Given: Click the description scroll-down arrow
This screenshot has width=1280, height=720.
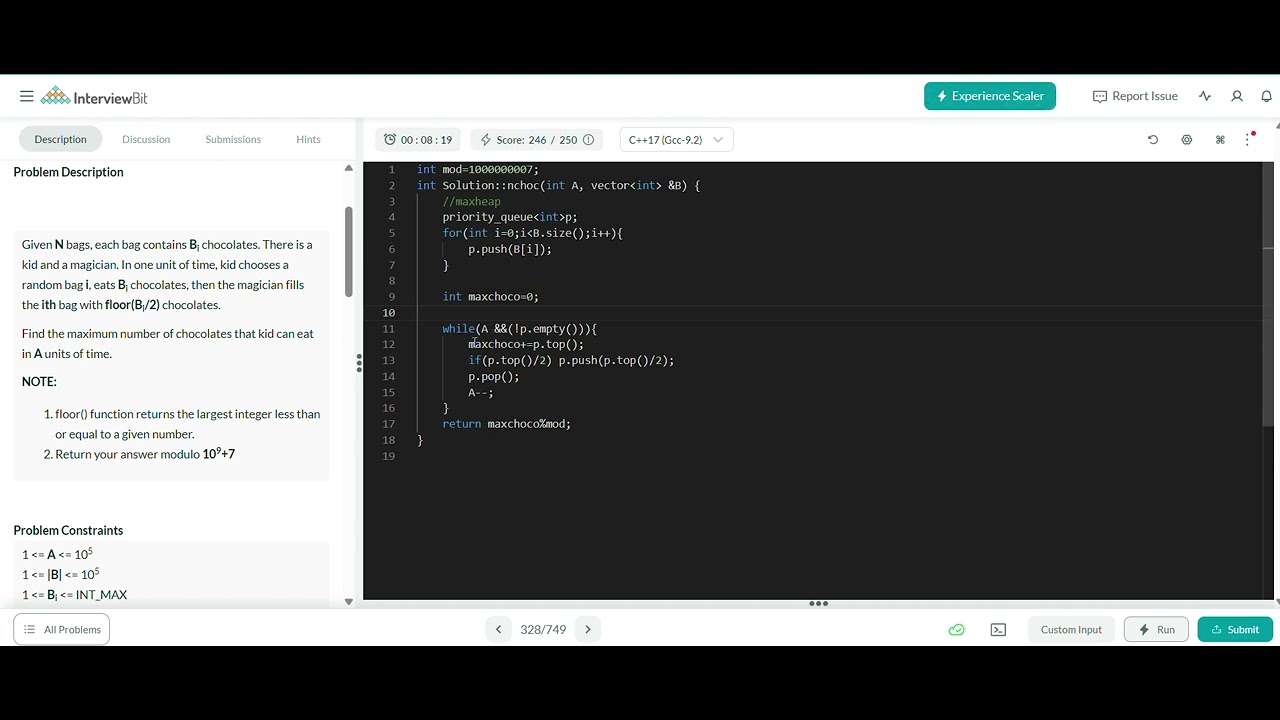Looking at the screenshot, I should point(349,601).
